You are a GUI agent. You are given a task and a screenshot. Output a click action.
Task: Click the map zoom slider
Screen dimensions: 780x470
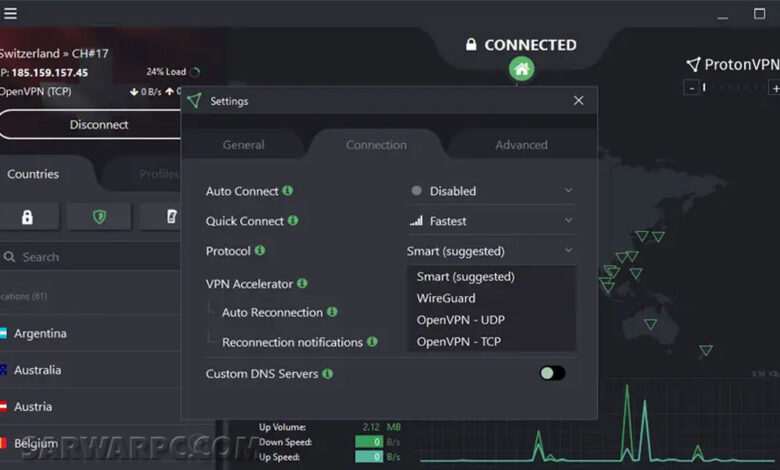click(734, 88)
